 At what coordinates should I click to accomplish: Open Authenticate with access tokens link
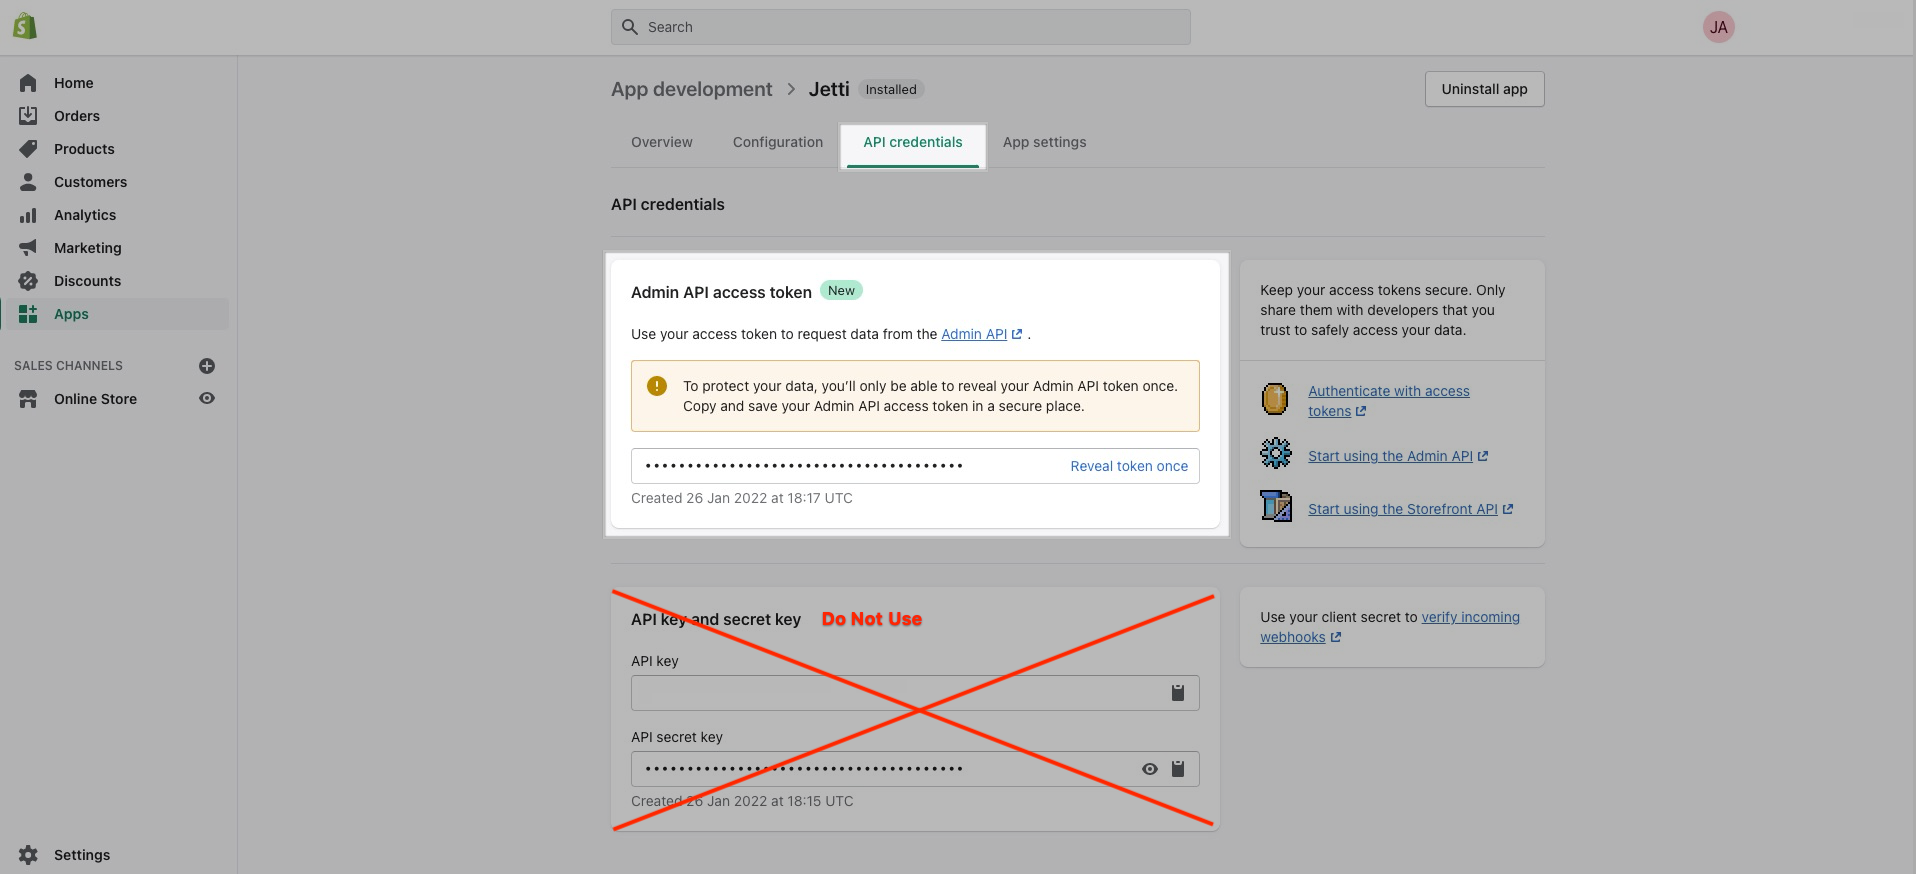click(x=1388, y=401)
